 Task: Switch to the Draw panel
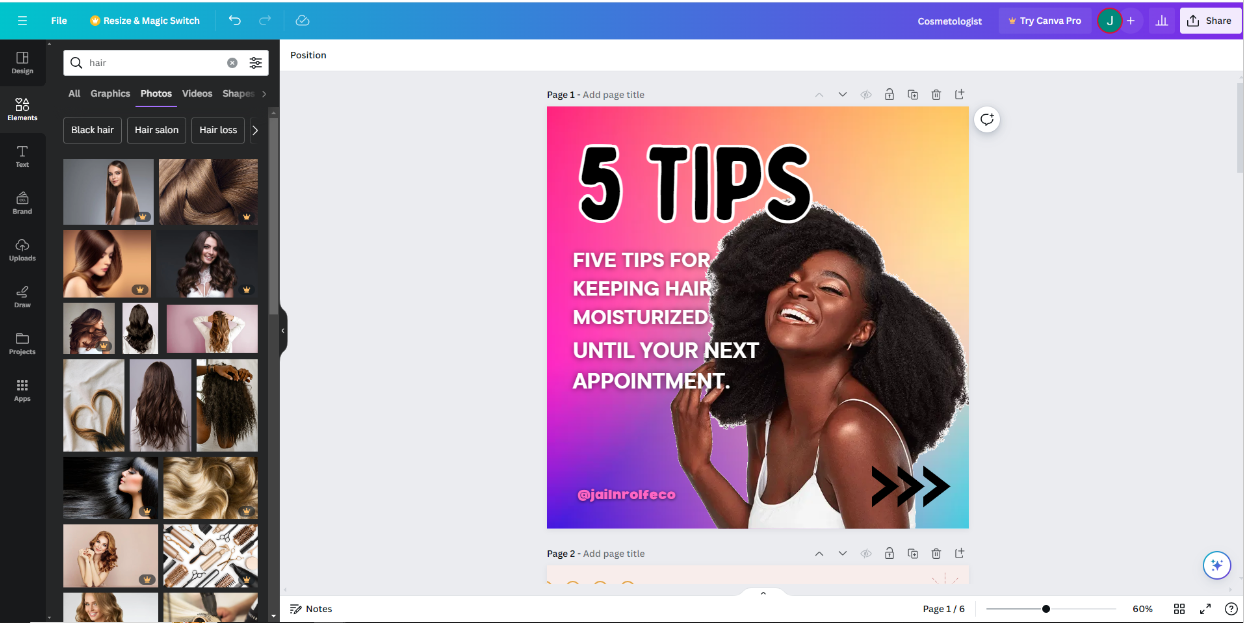pyautogui.click(x=22, y=297)
